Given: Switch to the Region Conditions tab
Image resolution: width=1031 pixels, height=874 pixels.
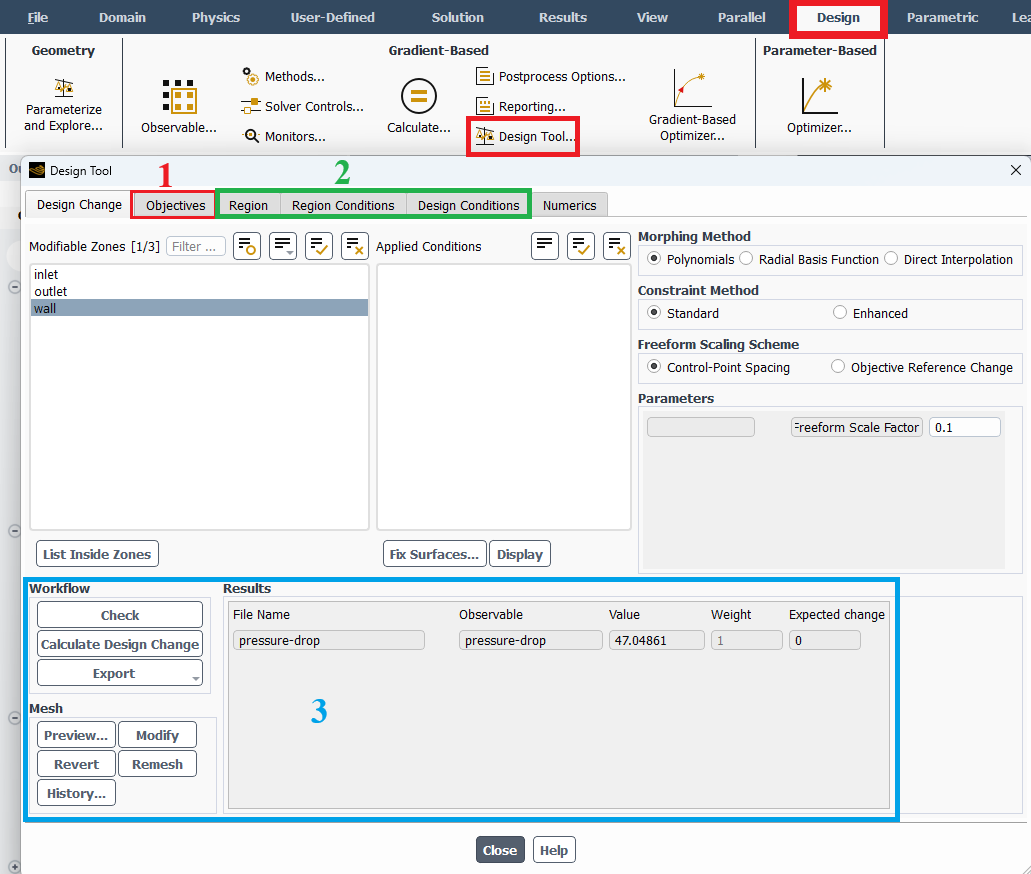Looking at the screenshot, I should click(343, 205).
